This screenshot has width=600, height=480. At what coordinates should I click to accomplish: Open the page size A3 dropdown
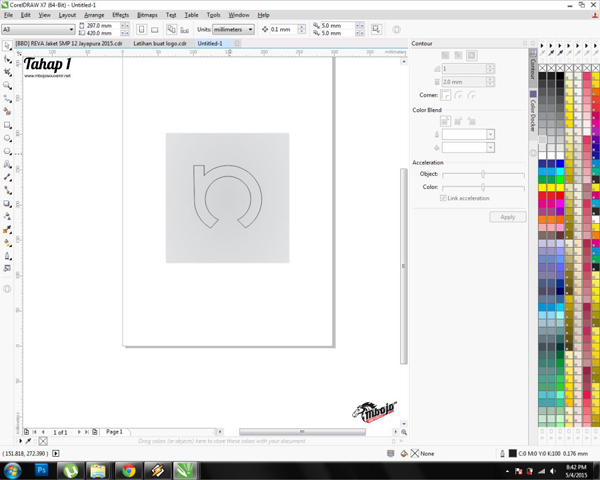(x=70, y=30)
